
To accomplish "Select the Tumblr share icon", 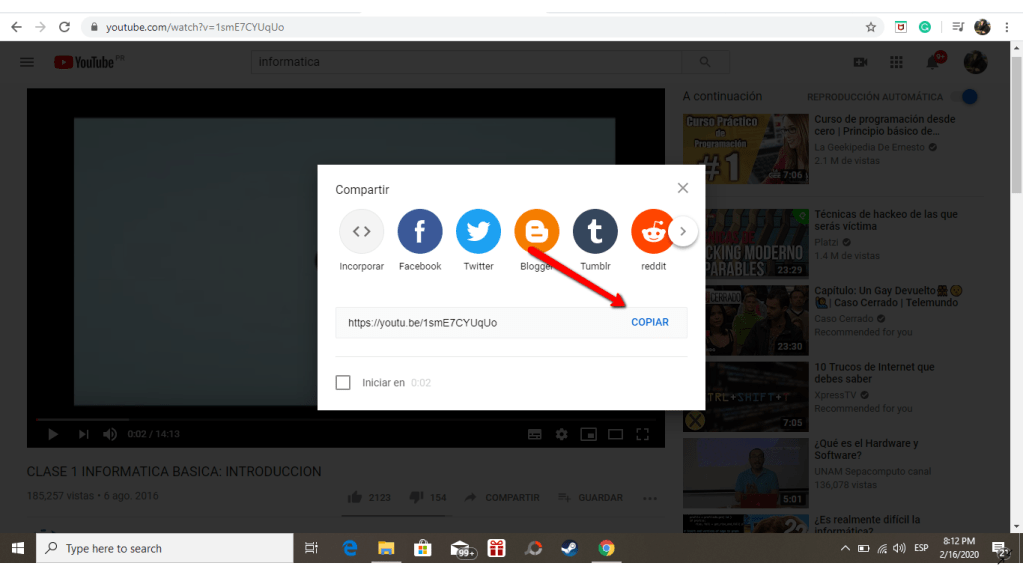I will pos(595,231).
